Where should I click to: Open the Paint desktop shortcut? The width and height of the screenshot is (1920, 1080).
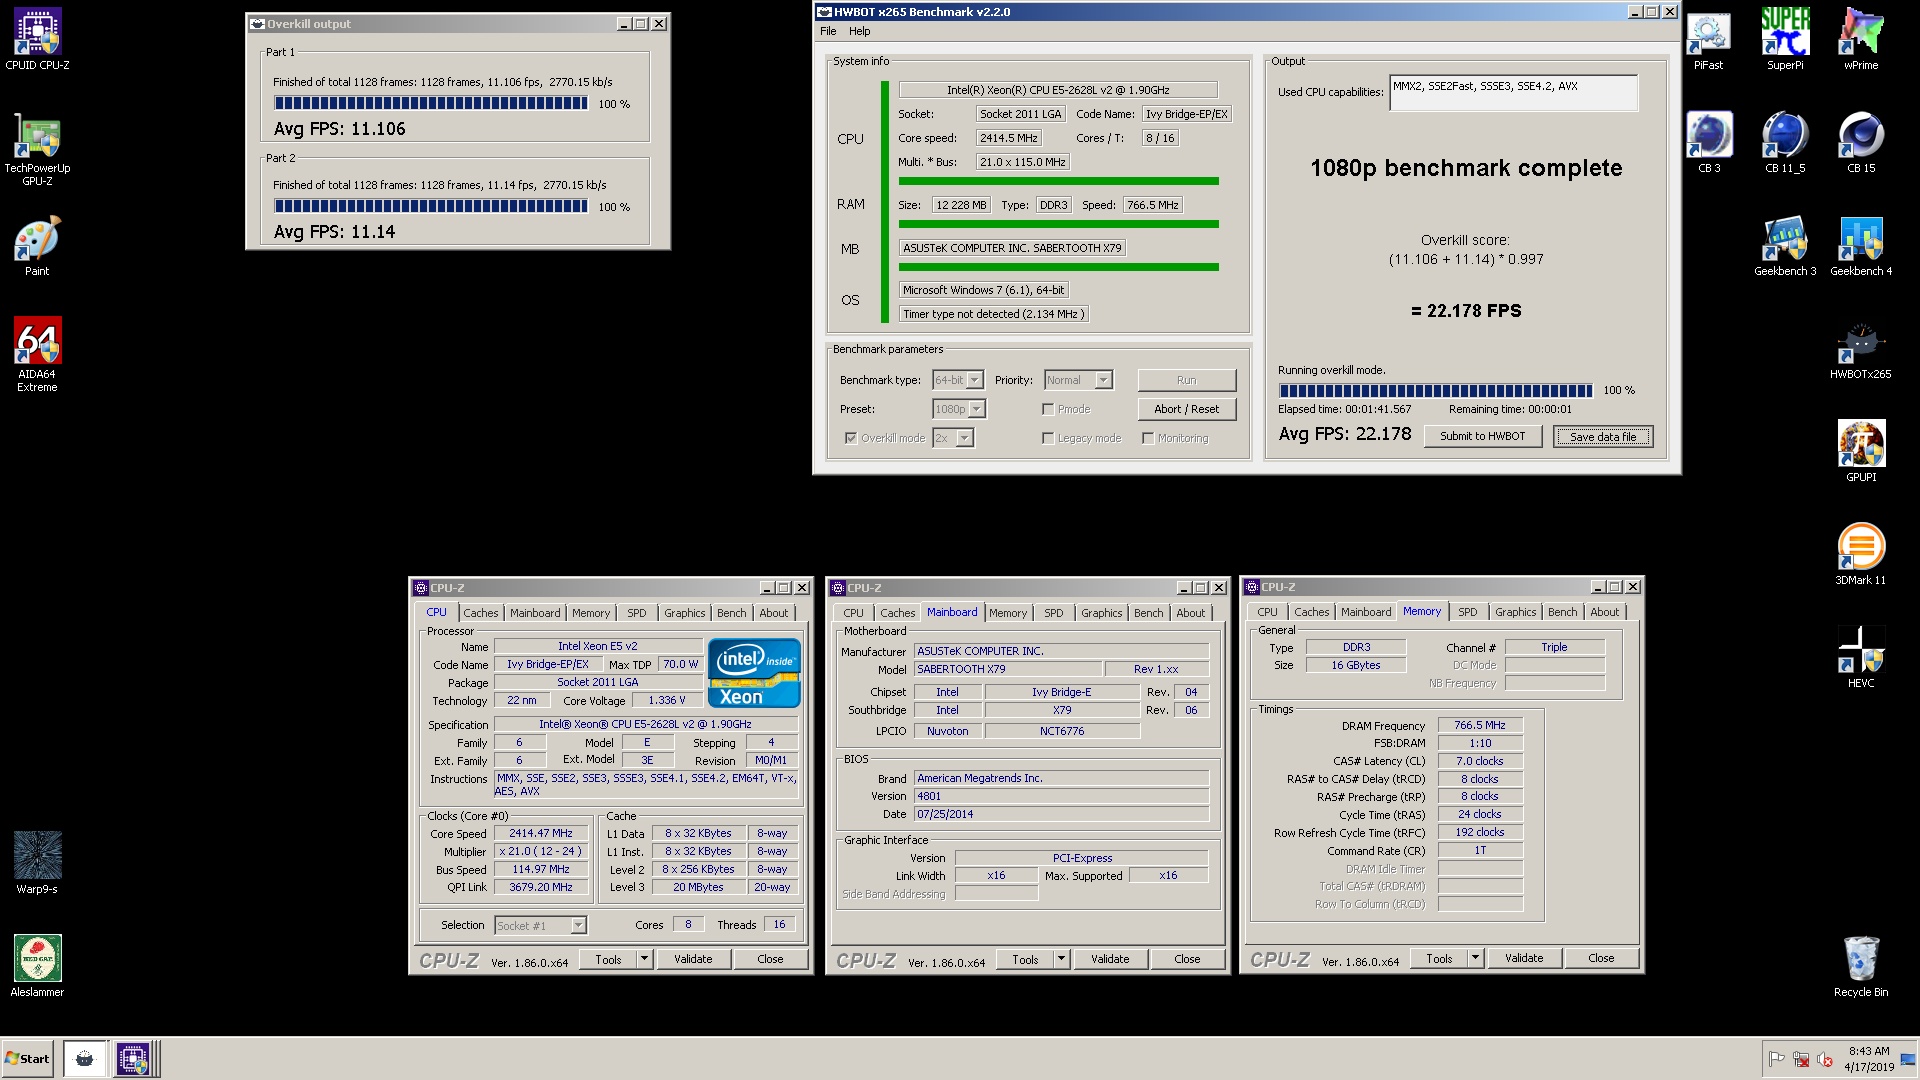click(37, 246)
